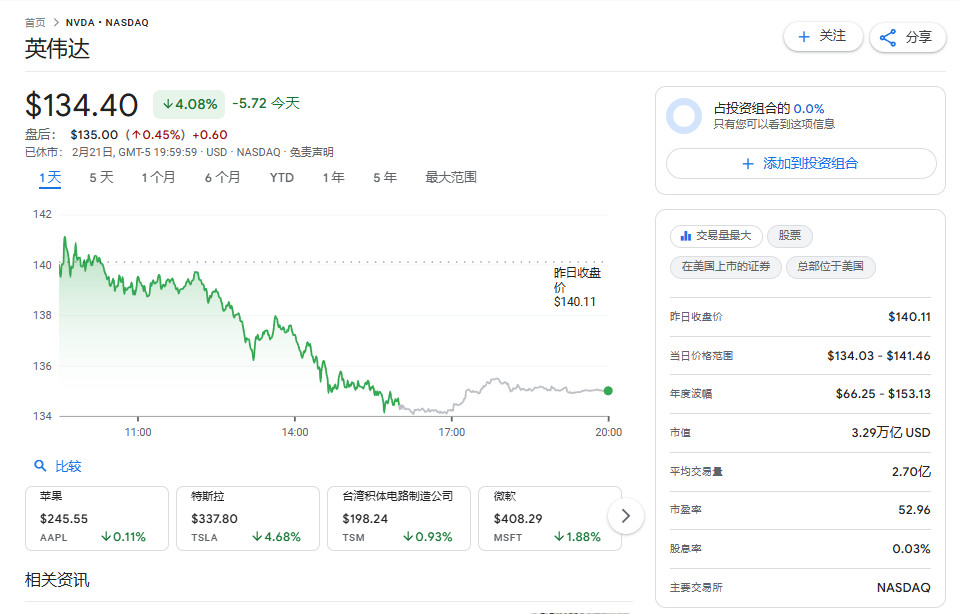This screenshot has width=961, height=614.
Task: Click the ↓4.08% change badge
Action: (189, 104)
